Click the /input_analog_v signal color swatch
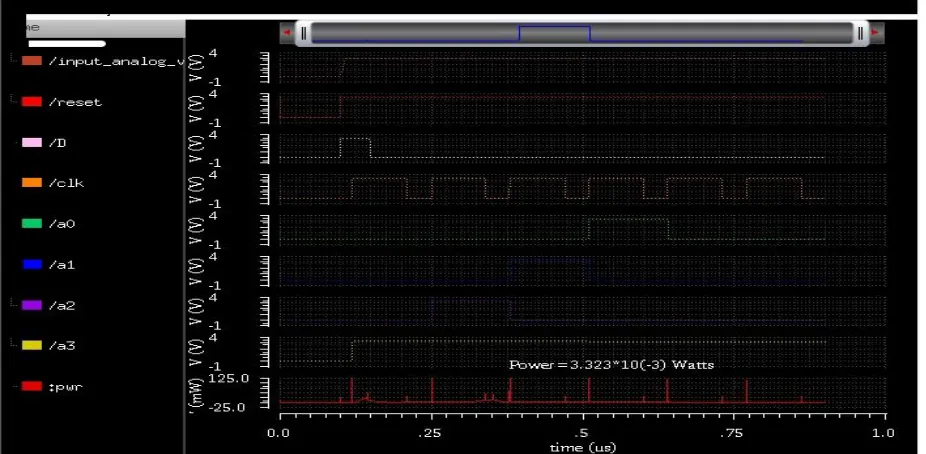Image resolution: width=926 pixels, height=454 pixels. [31, 61]
